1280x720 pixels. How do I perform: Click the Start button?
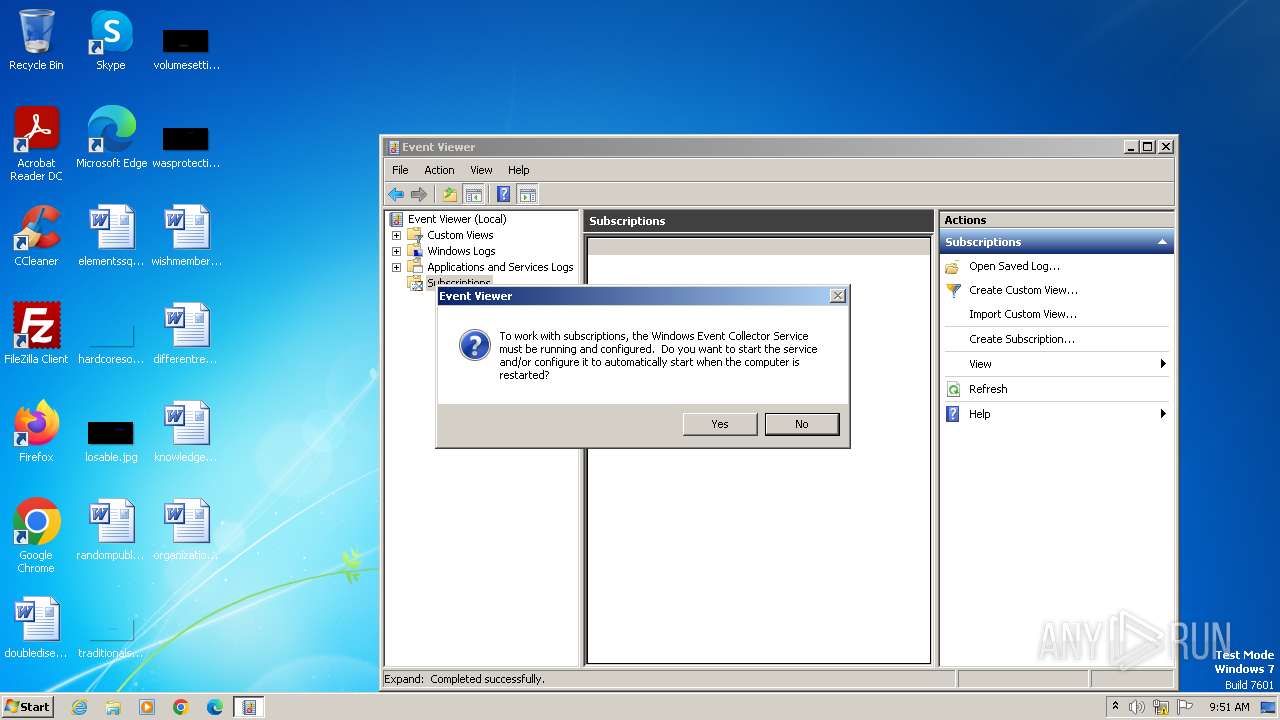point(28,706)
